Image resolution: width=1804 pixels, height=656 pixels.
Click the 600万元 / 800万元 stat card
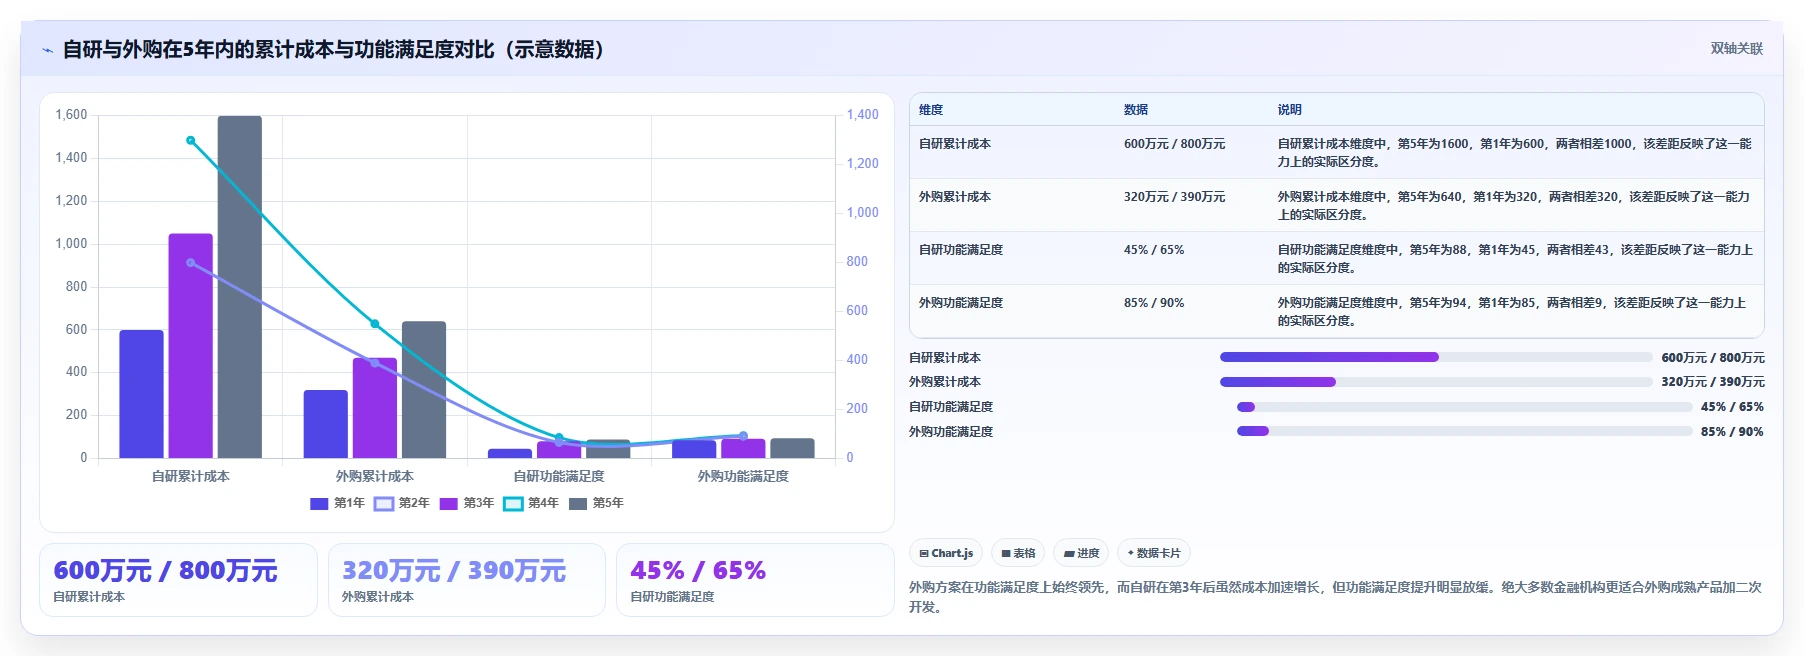point(178,580)
